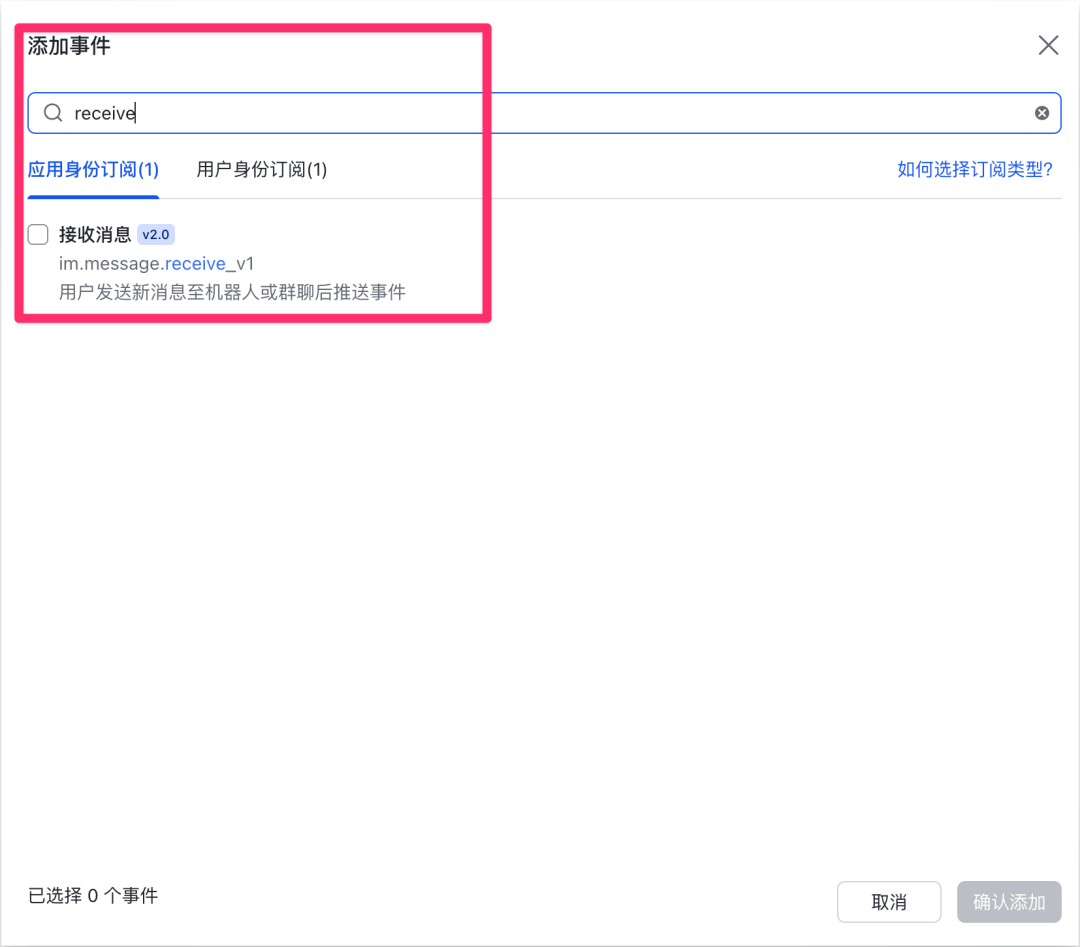The width and height of the screenshot is (1080, 947).
Task: Click the v2.0 version badge next to 接收消息
Action: [155, 234]
